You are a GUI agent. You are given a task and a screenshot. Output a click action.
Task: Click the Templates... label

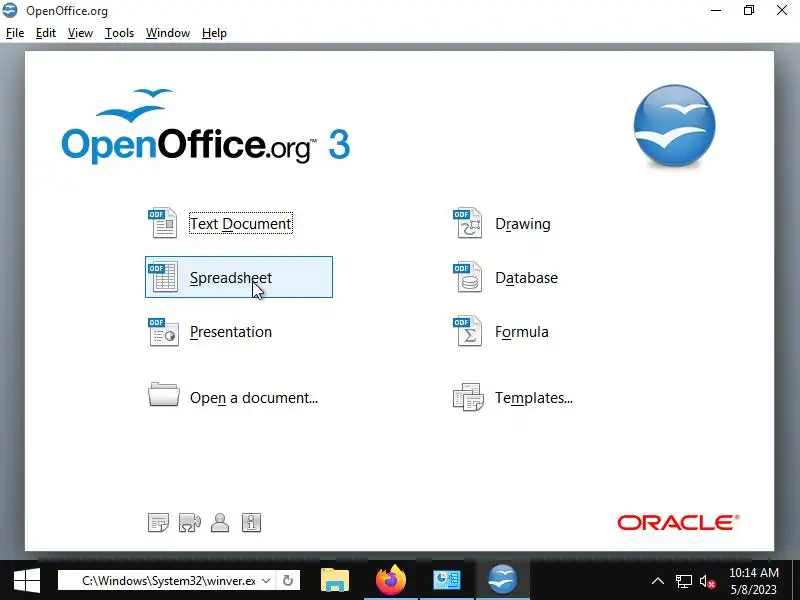click(534, 398)
